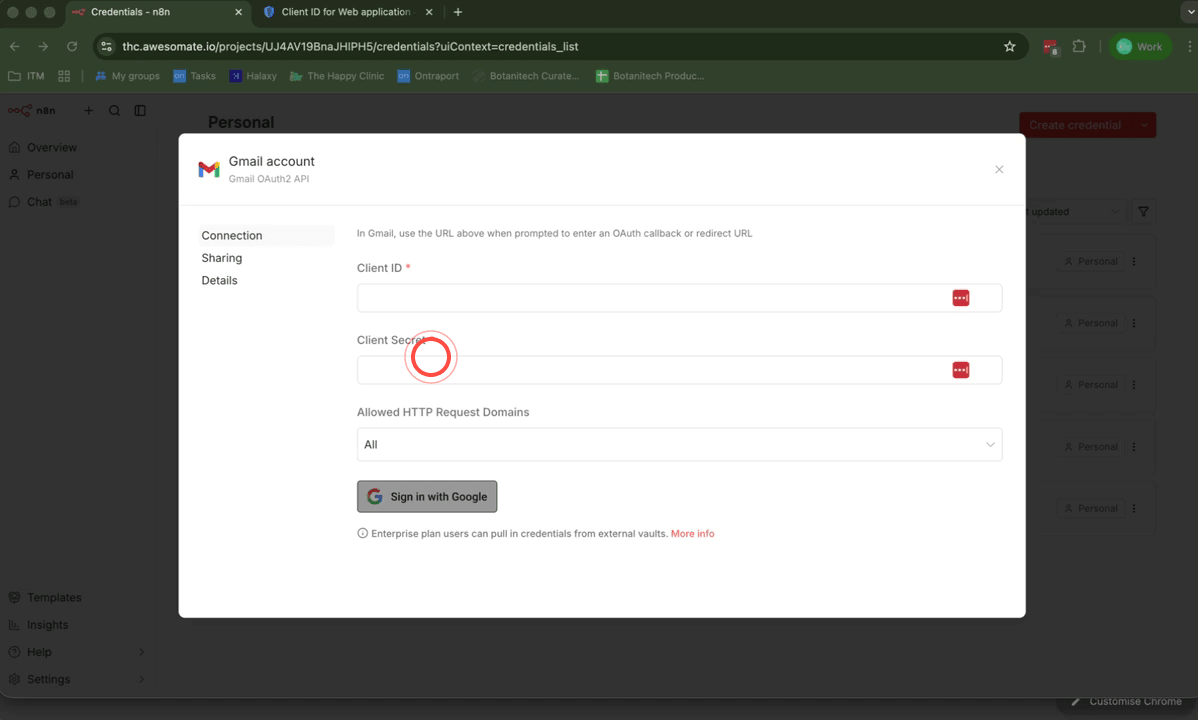Viewport: 1198px width, 720px height.
Task: Click the panel toggle icon beside search
Action: [x=140, y=110]
